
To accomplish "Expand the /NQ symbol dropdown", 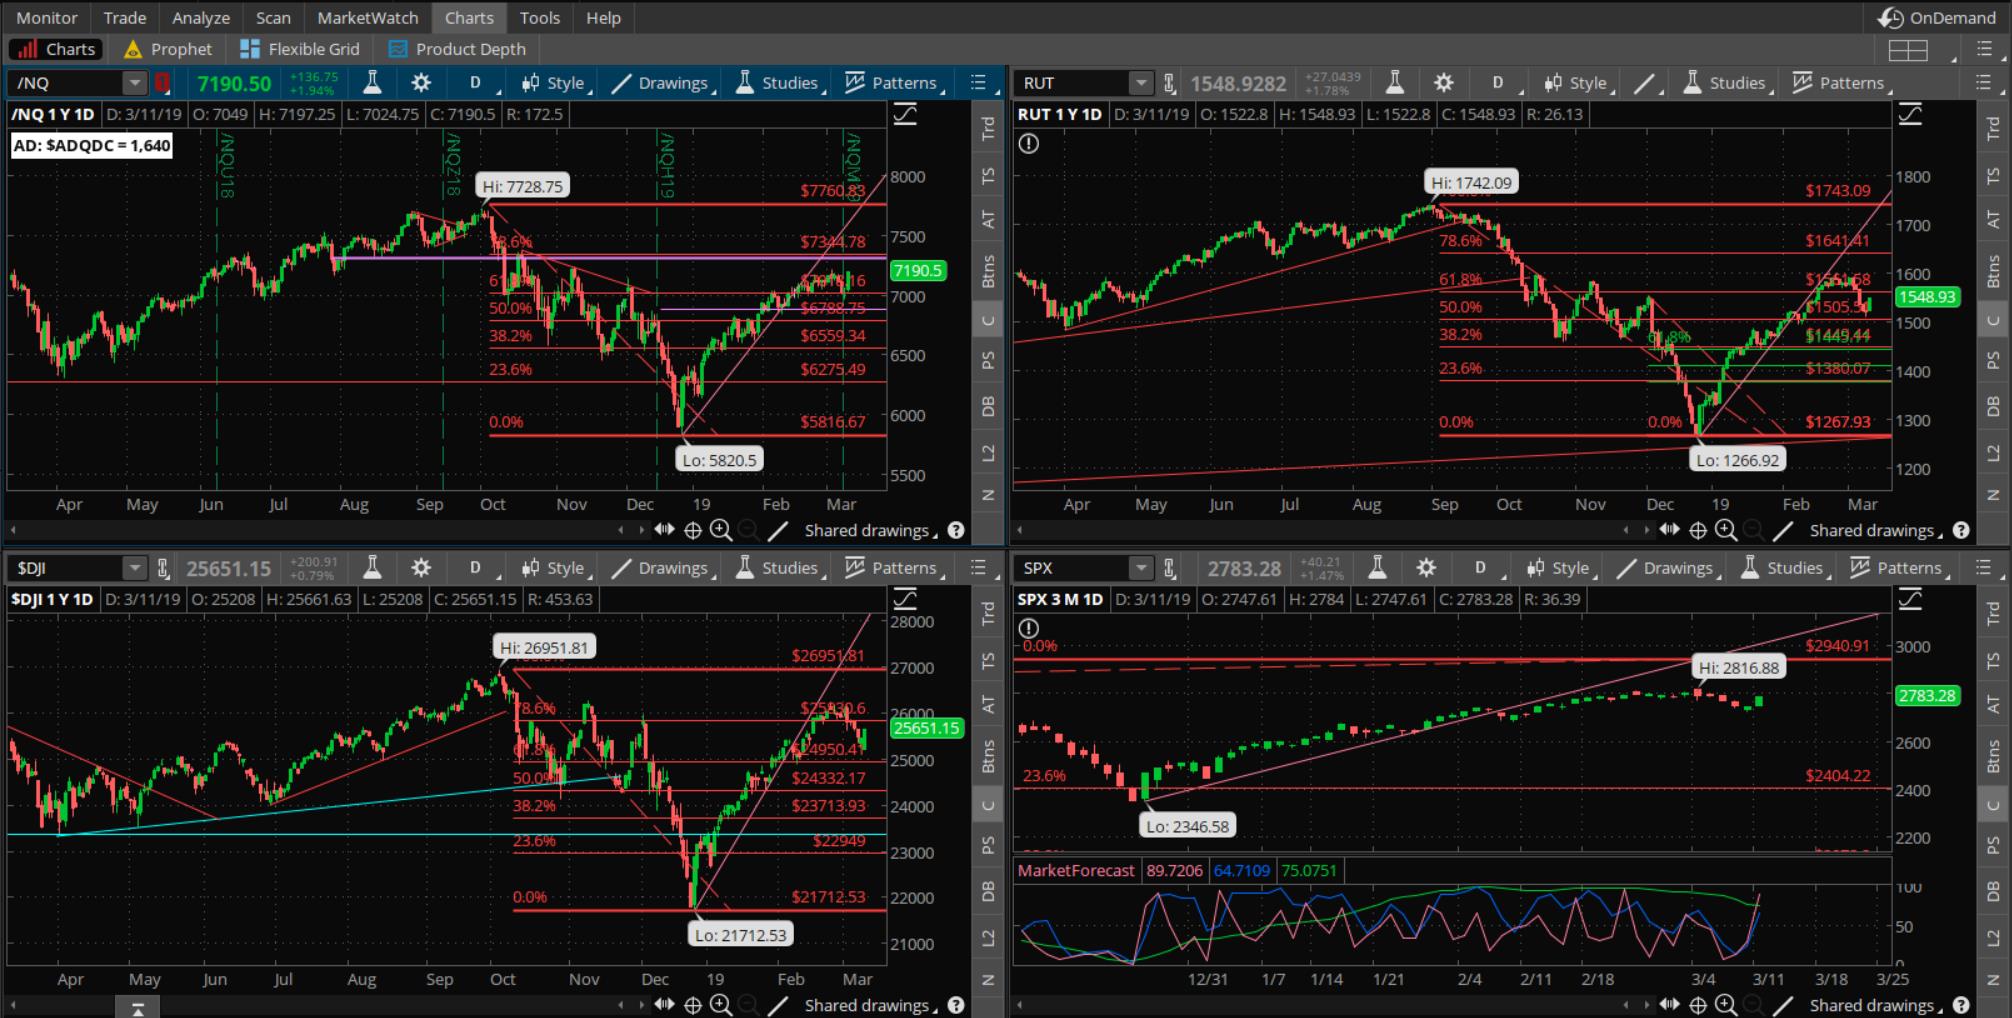I will click(x=134, y=83).
